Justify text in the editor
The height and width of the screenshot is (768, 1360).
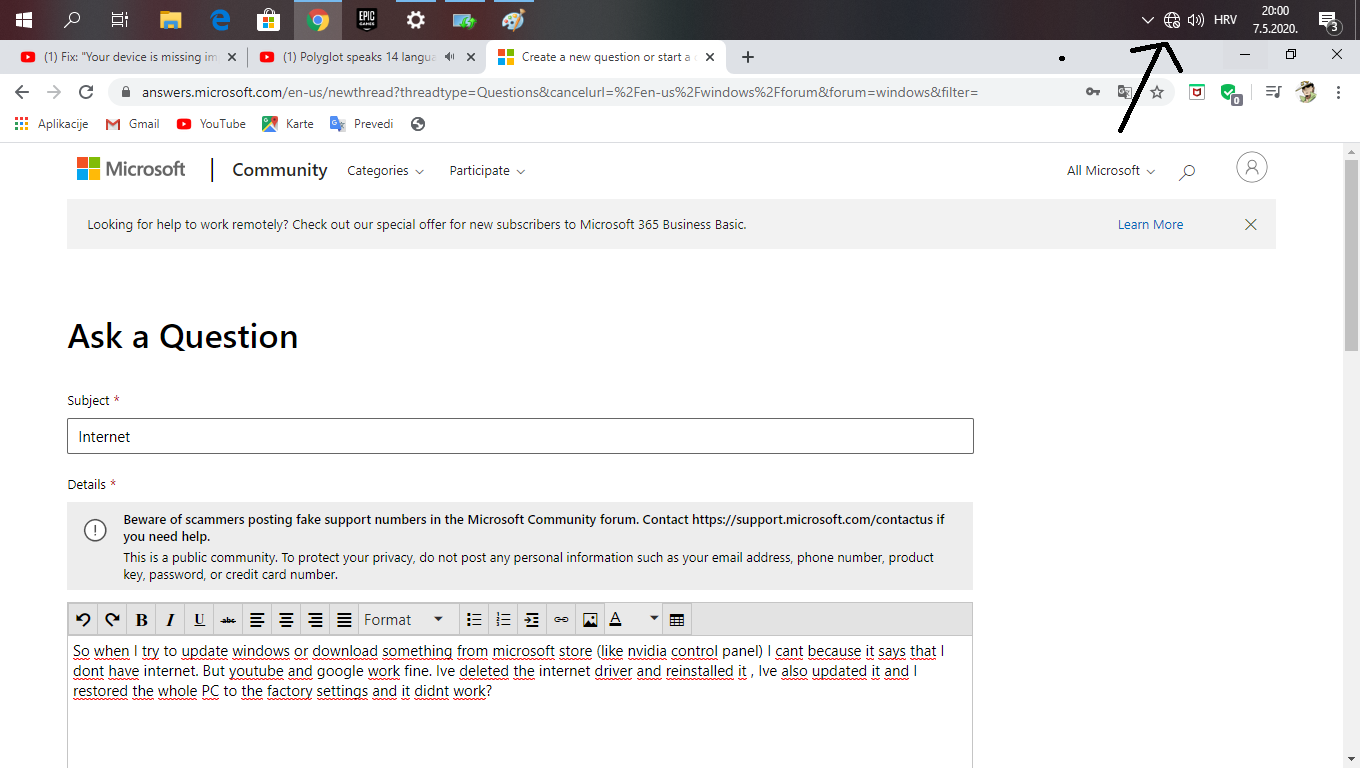(x=344, y=620)
